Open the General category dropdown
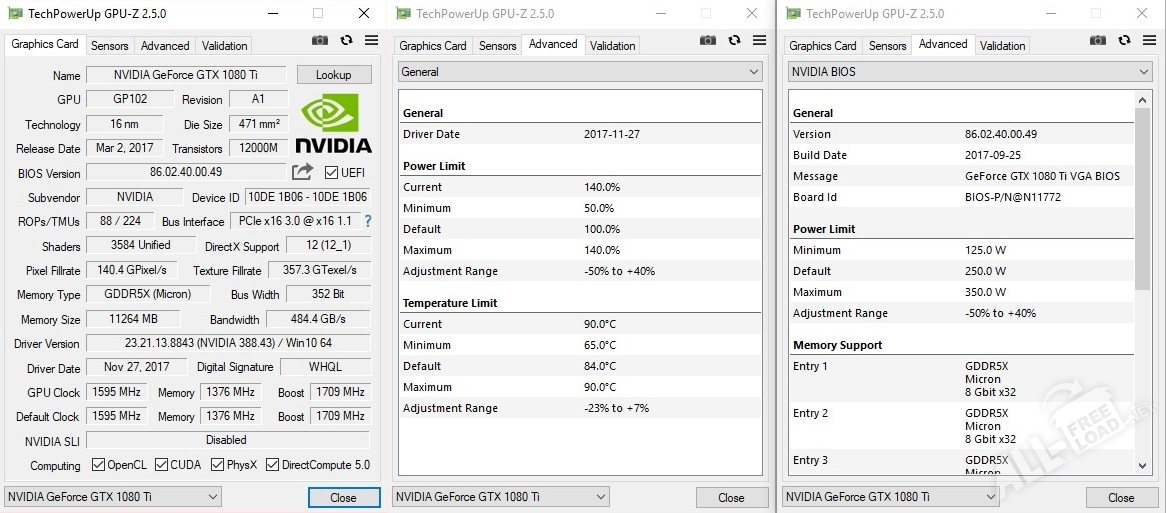Viewport: 1166px width, 513px height. 581,72
